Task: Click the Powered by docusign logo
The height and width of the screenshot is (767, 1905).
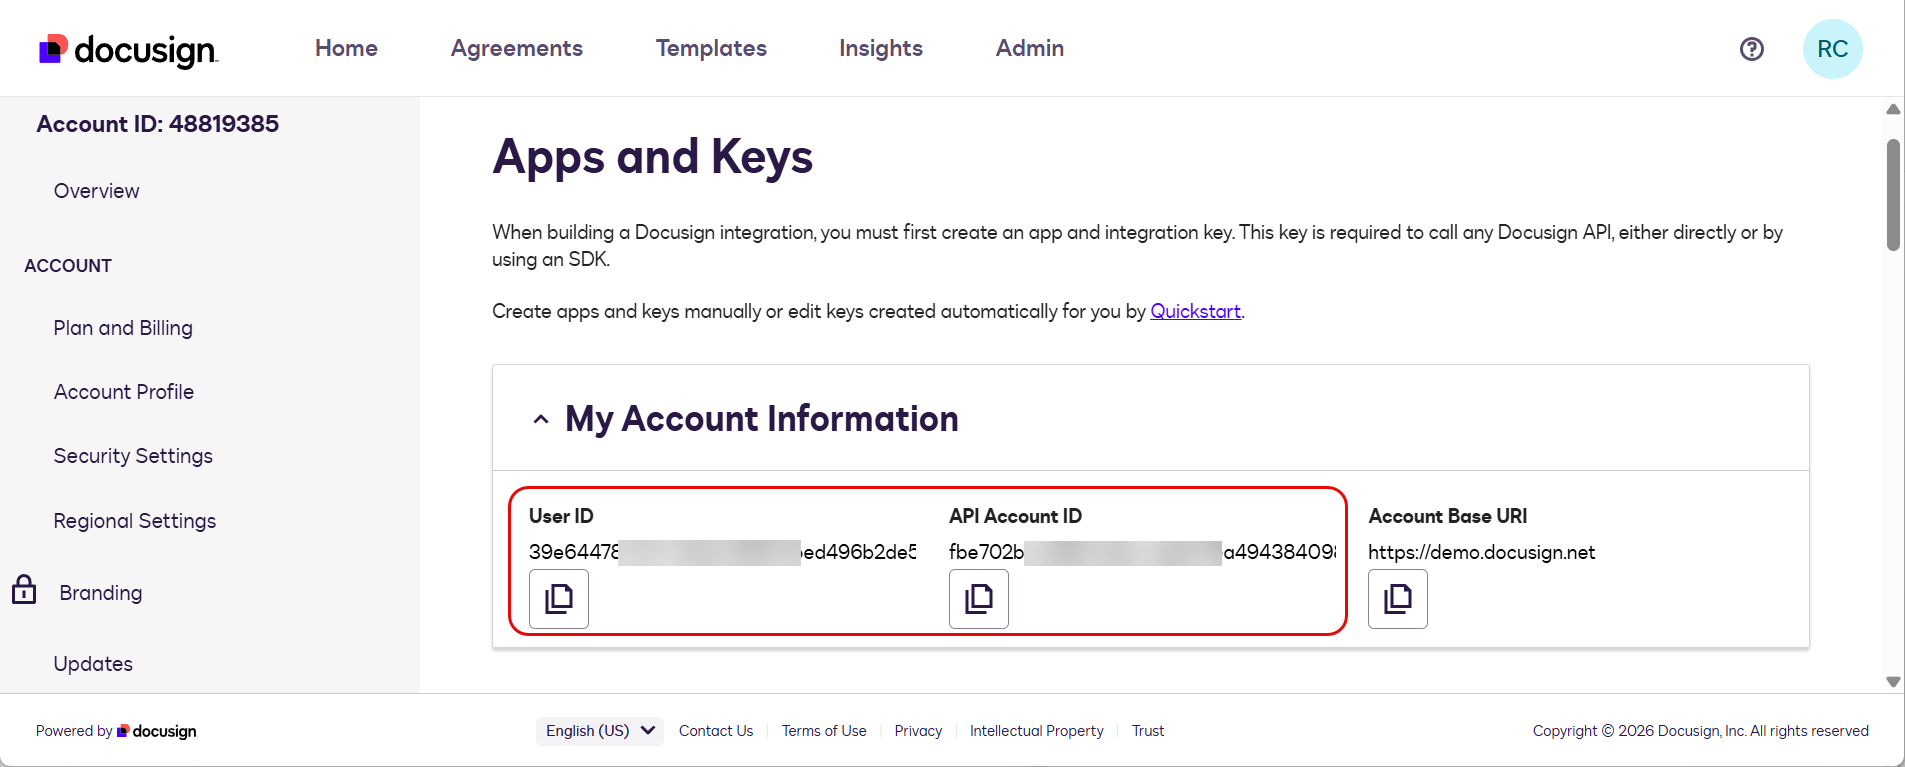Action: 157,731
